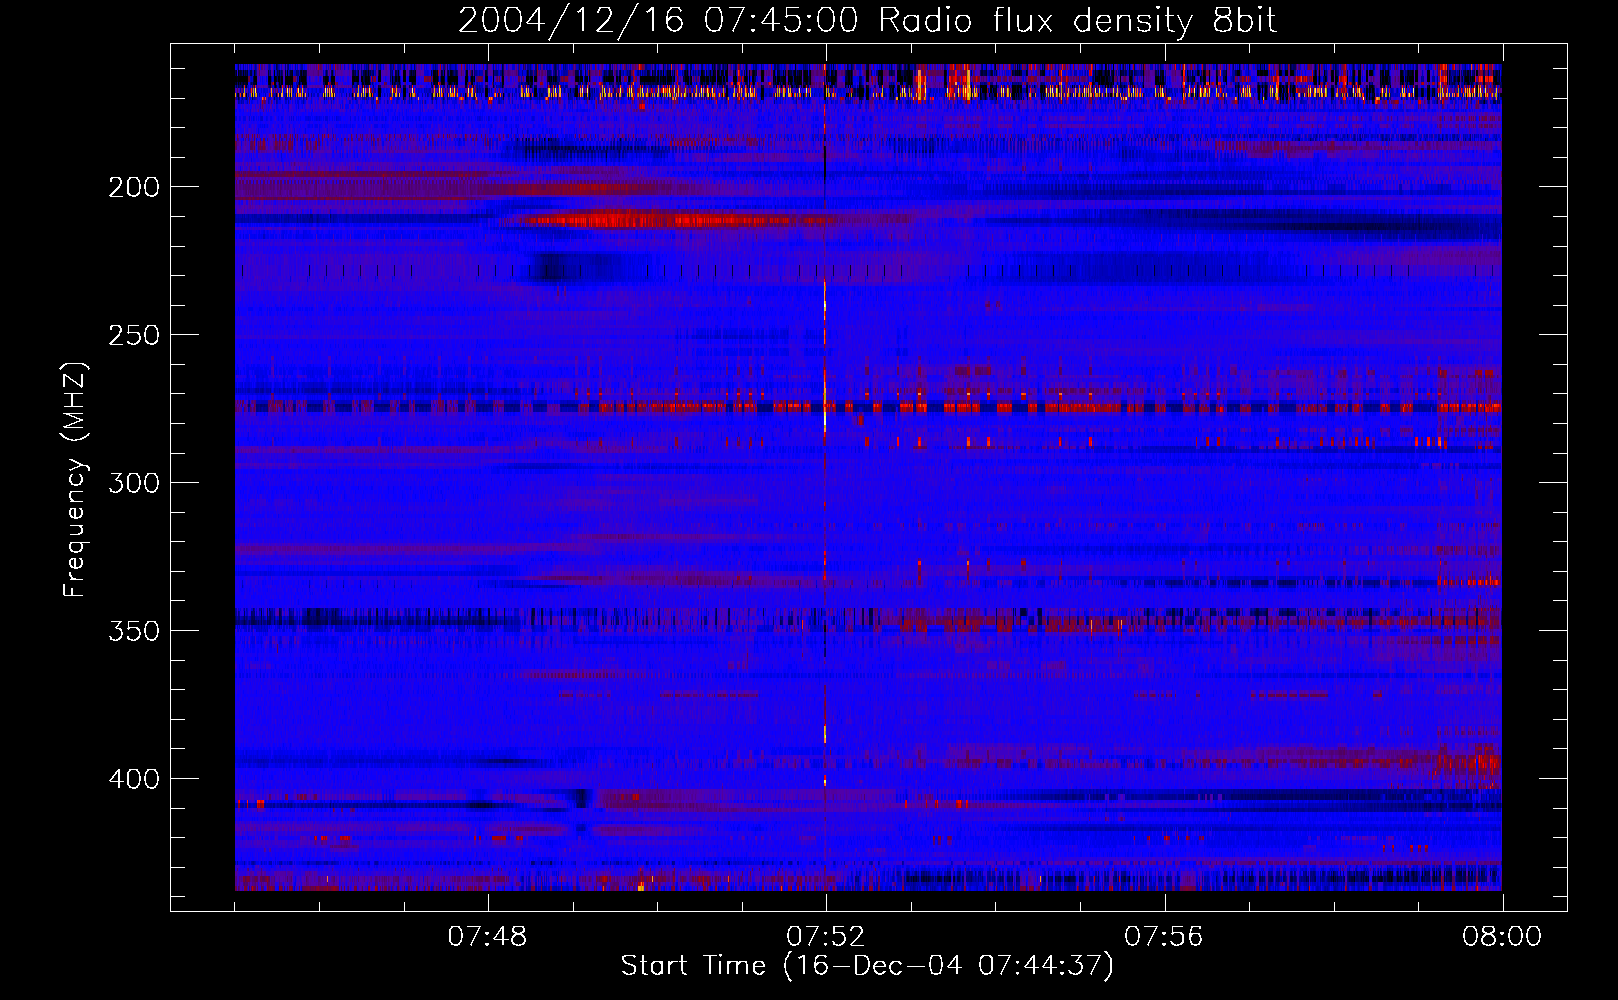Click the 300 frequency axis label

click(134, 483)
